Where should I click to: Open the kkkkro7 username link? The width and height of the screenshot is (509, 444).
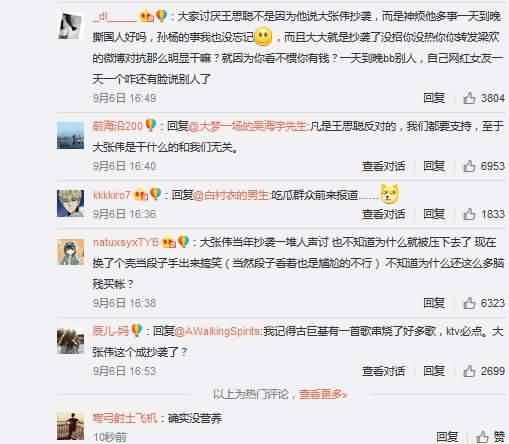[111, 195]
